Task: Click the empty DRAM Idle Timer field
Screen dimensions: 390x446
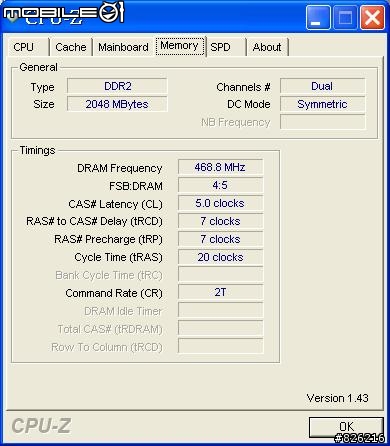Action: 220,310
